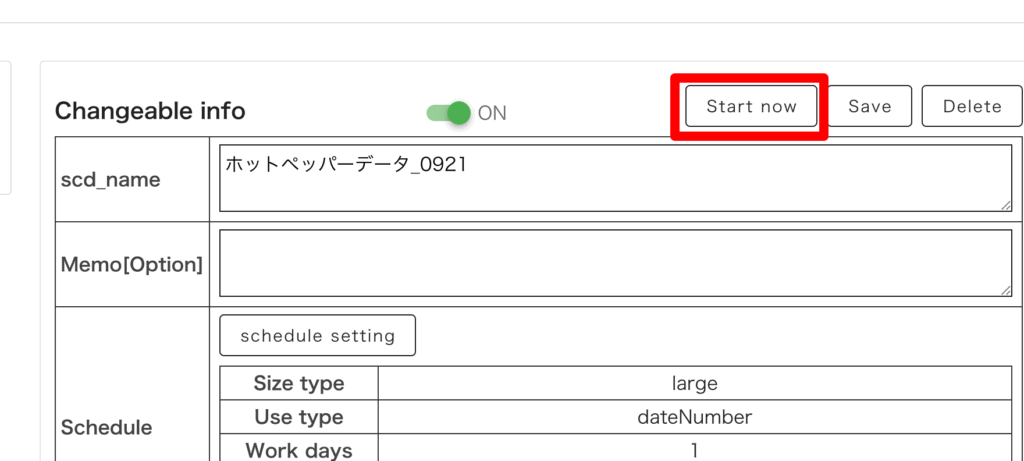The width and height of the screenshot is (1024, 461).
Task: Select the "dateNumber" Use type value
Action: (694, 417)
